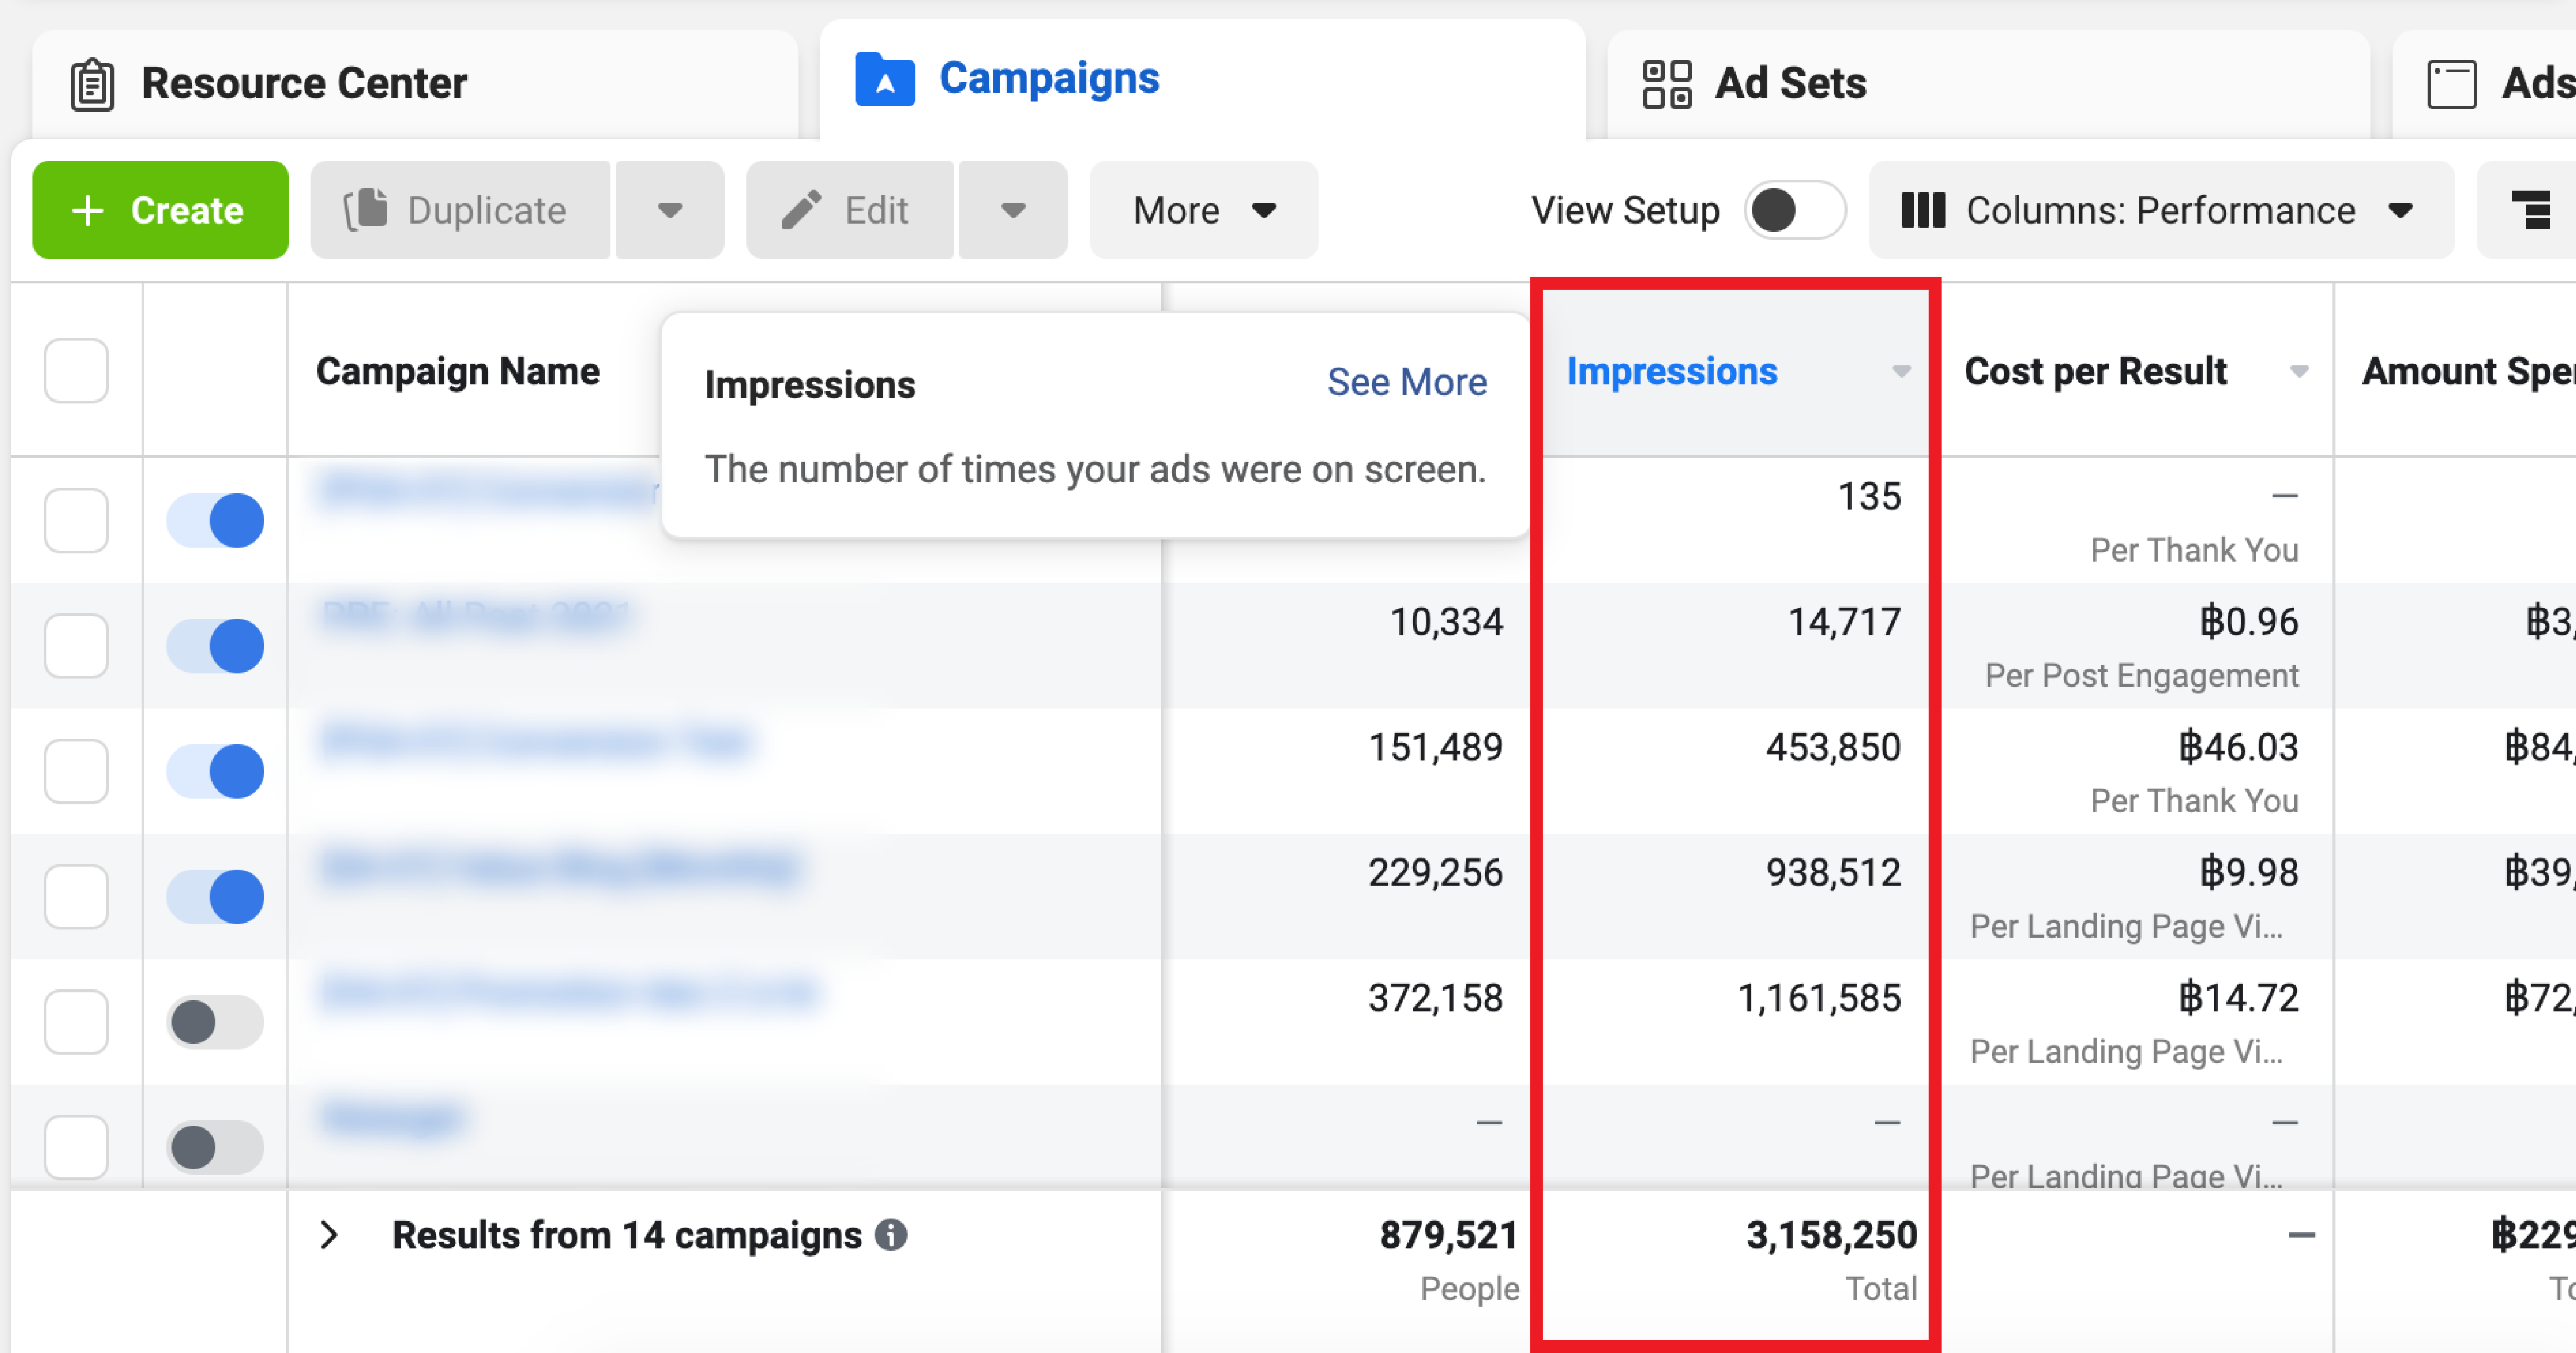Click the 3,158,250 total impressions
The height and width of the screenshot is (1353, 2576).
(1832, 1235)
